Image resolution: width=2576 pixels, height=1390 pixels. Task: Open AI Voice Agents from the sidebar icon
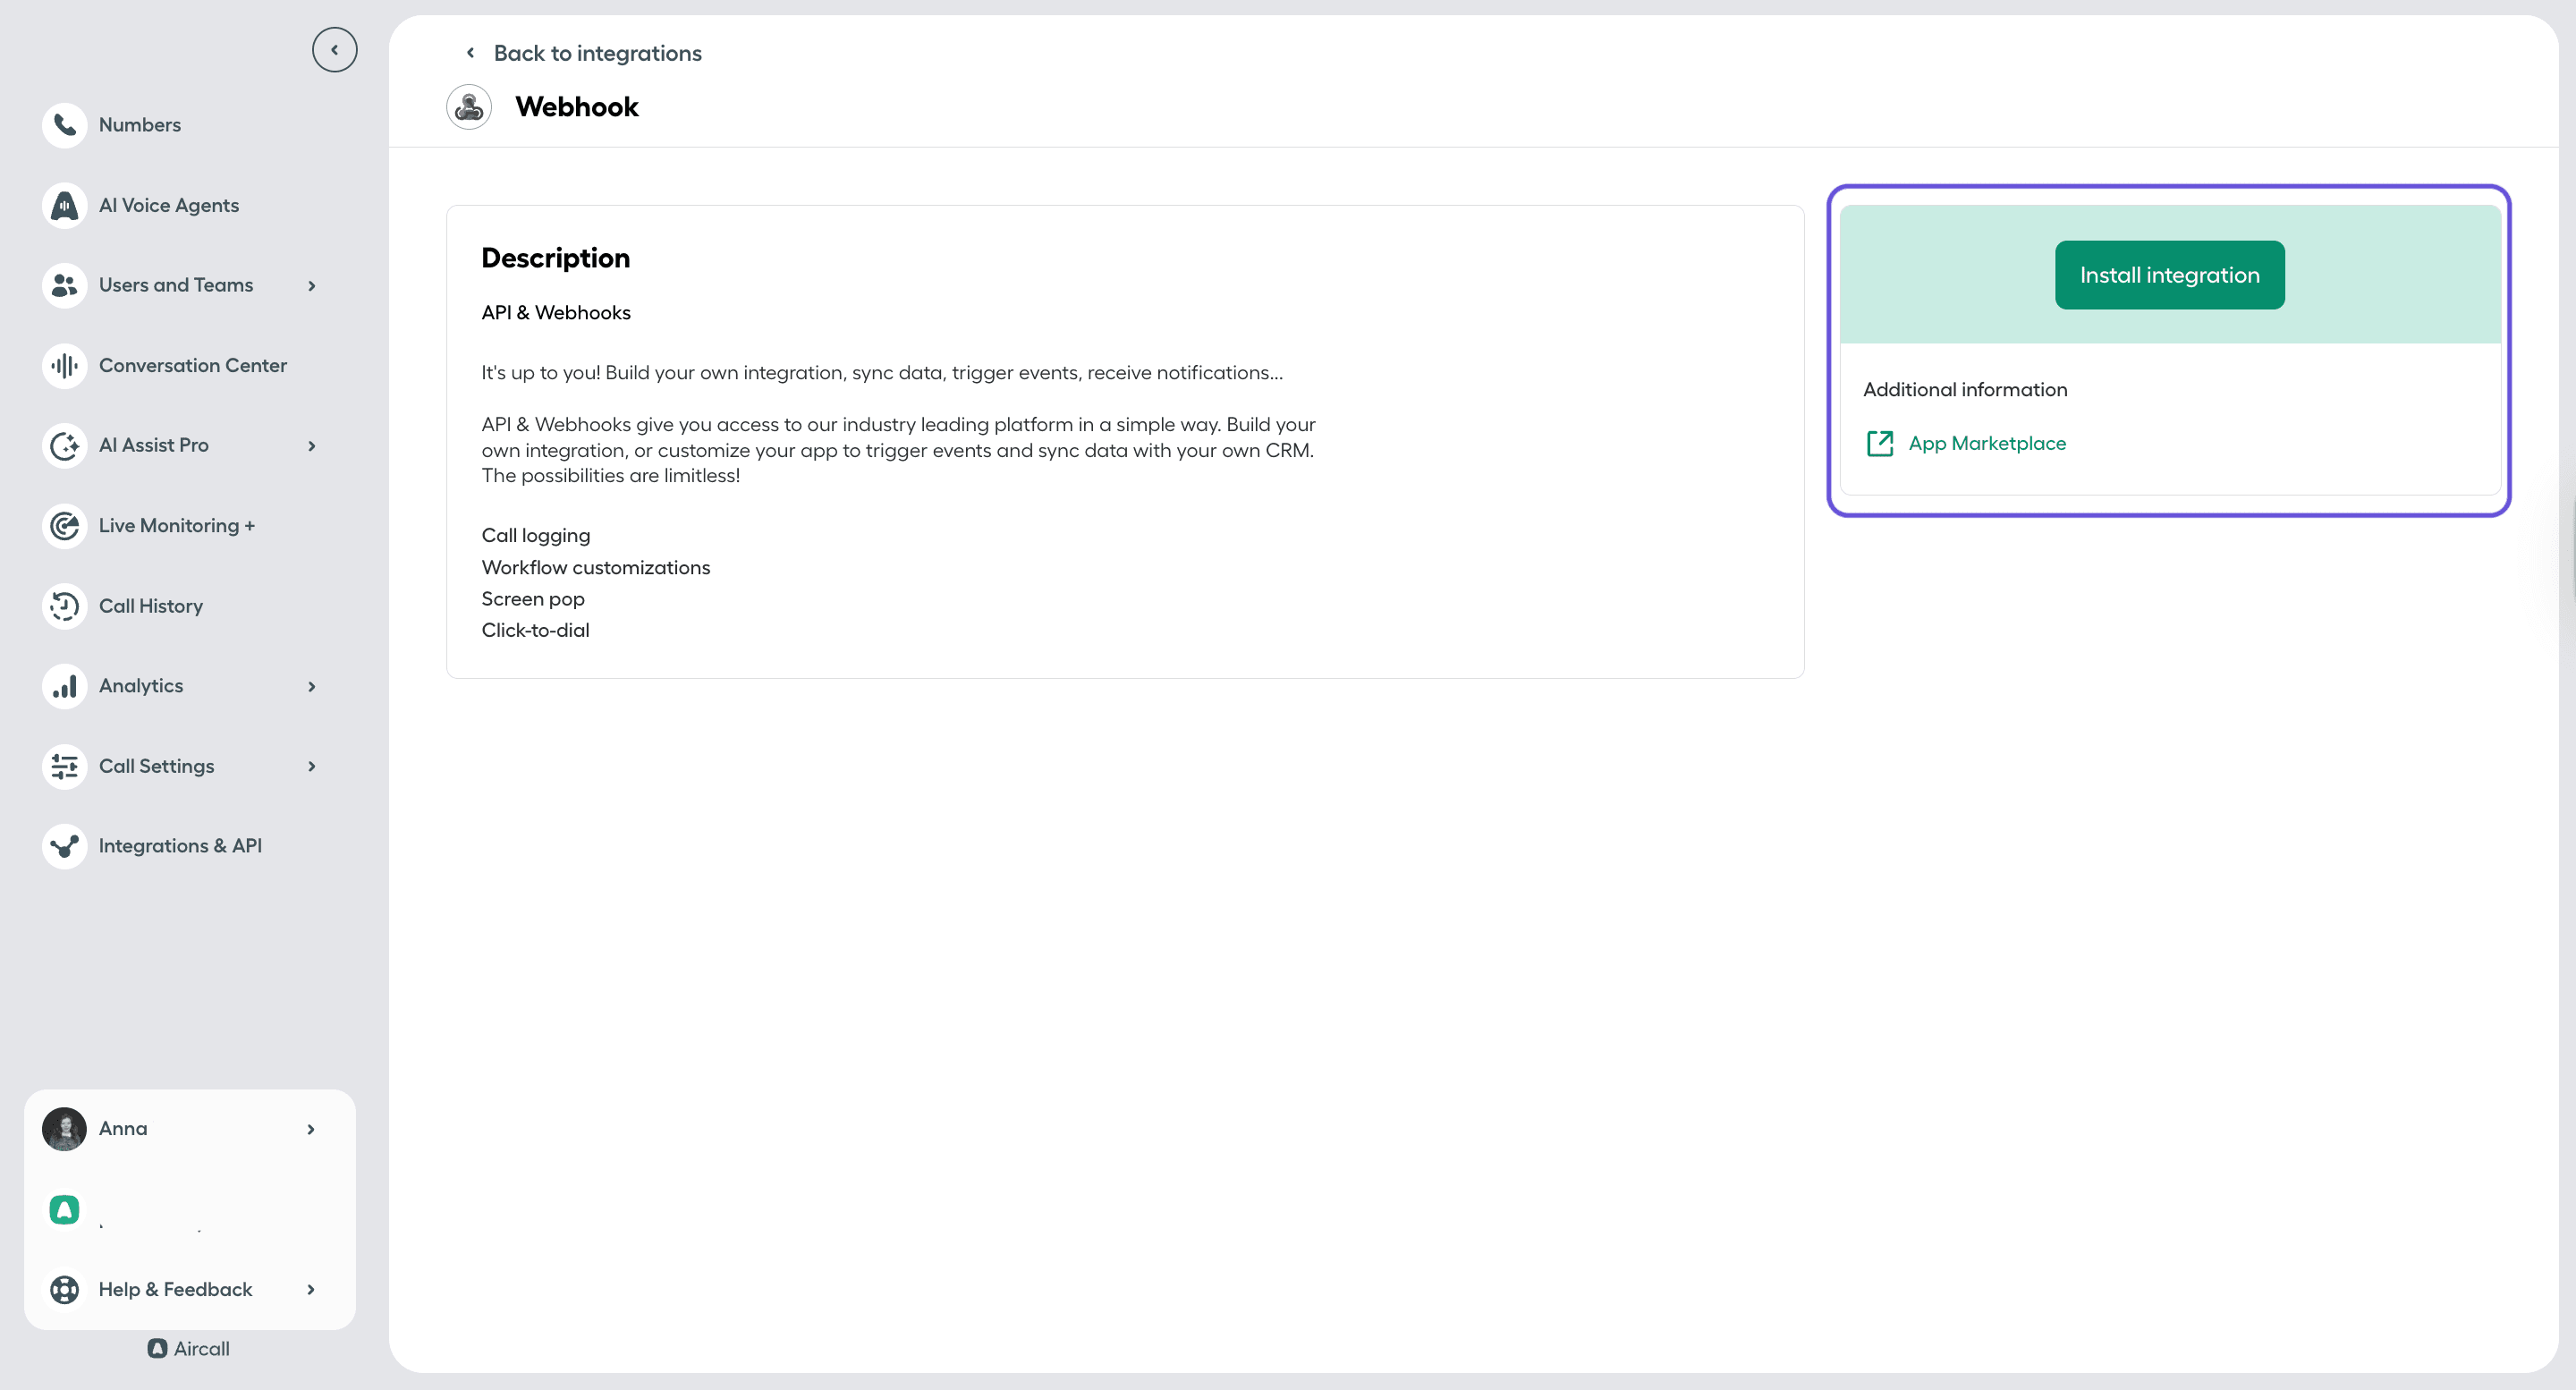tap(64, 205)
